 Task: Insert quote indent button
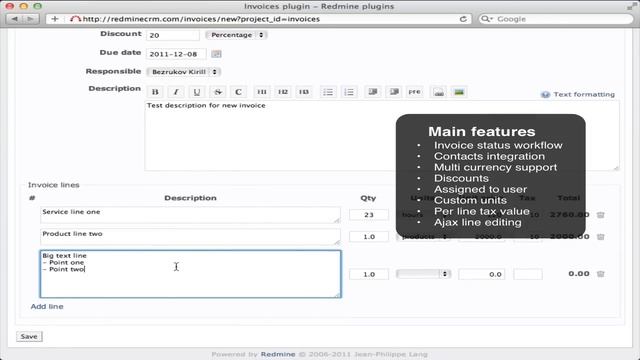(x=373, y=92)
